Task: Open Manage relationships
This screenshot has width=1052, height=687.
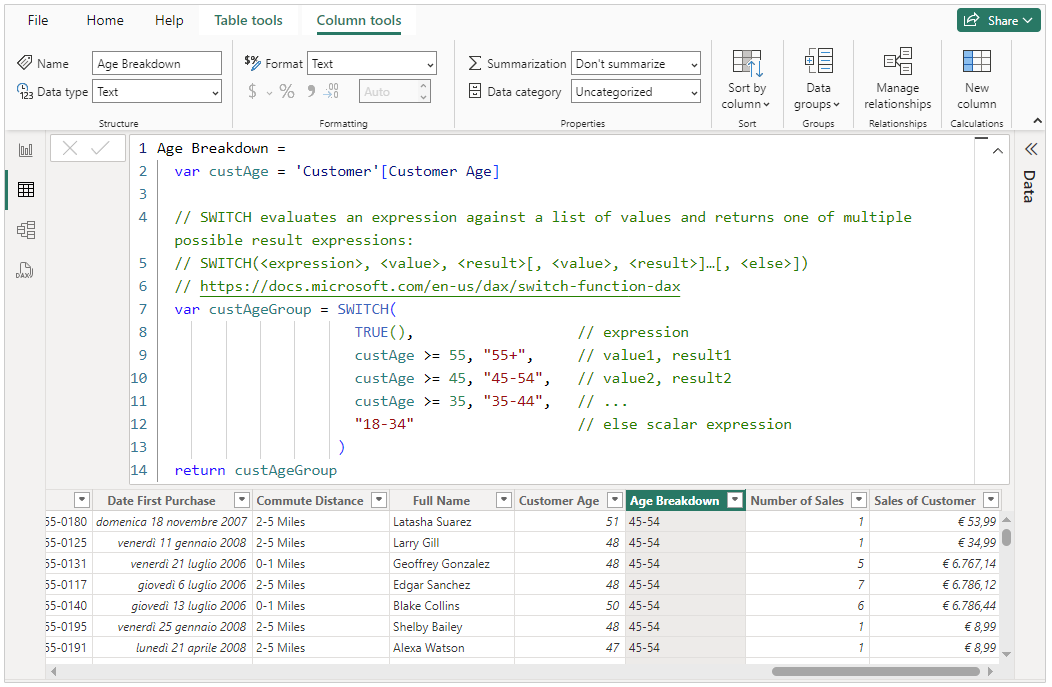Action: [898, 78]
